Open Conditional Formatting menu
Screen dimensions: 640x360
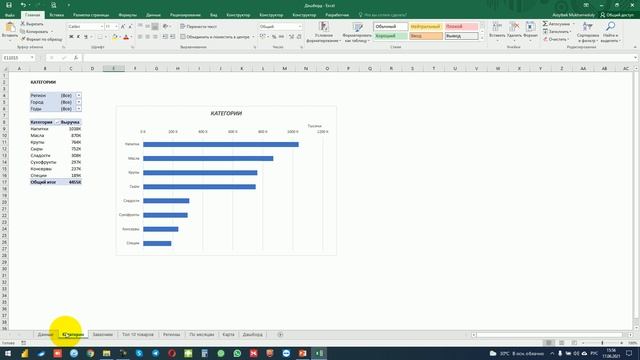[x=324, y=32]
